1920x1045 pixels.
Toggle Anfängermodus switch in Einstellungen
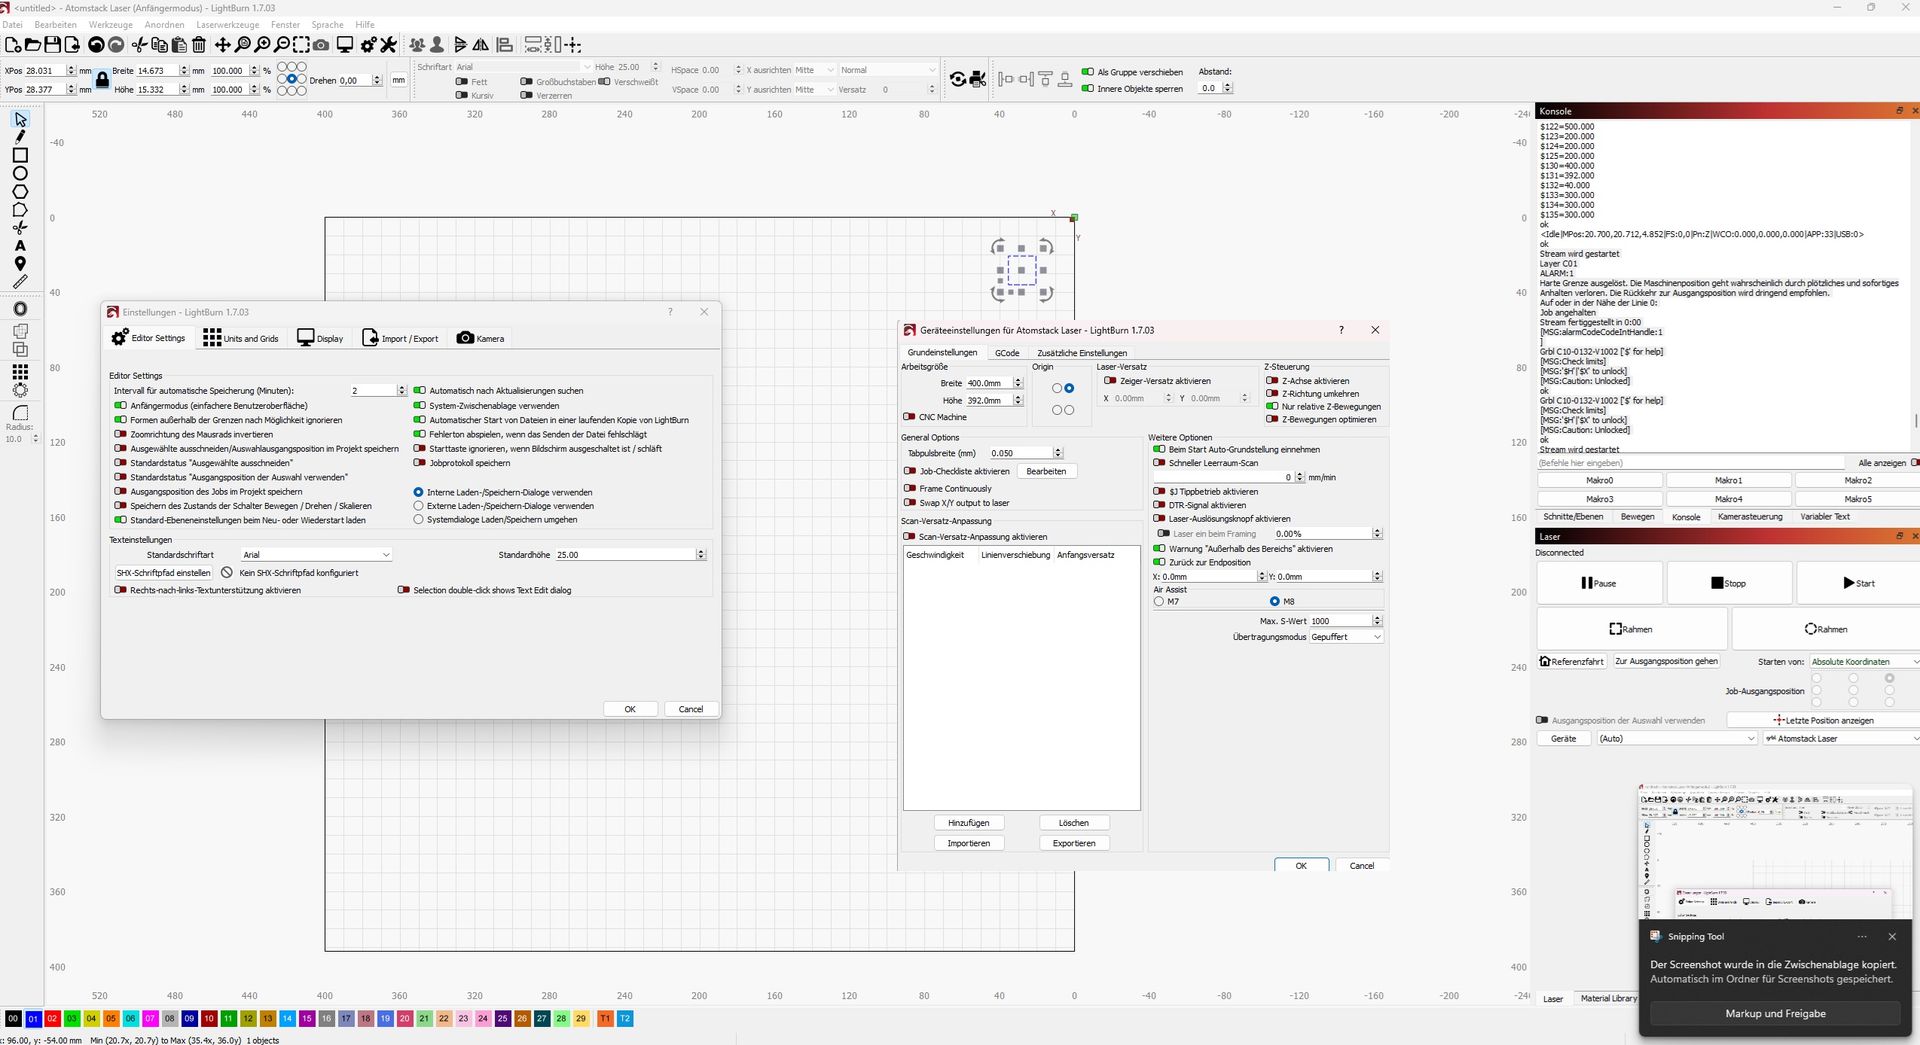[x=120, y=405]
